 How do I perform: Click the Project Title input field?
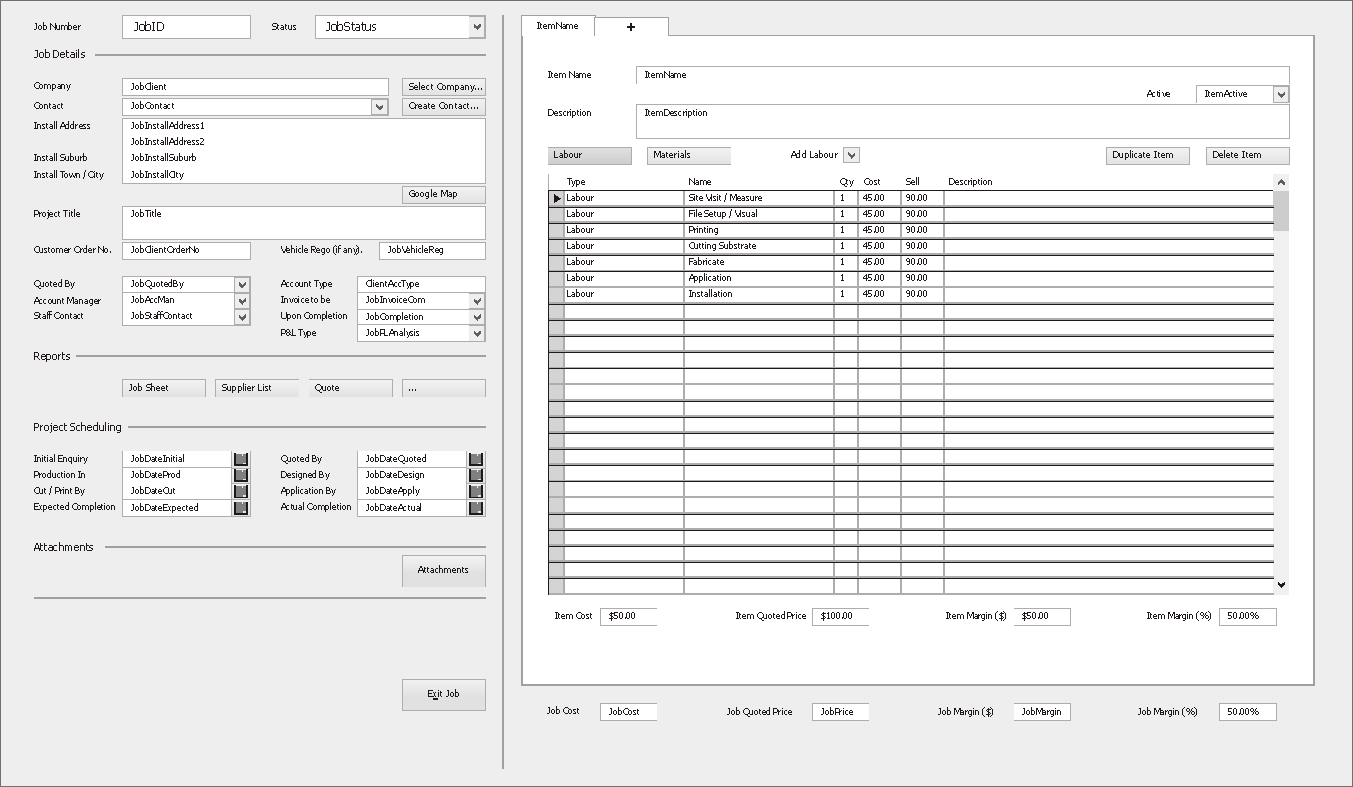point(303,222)
